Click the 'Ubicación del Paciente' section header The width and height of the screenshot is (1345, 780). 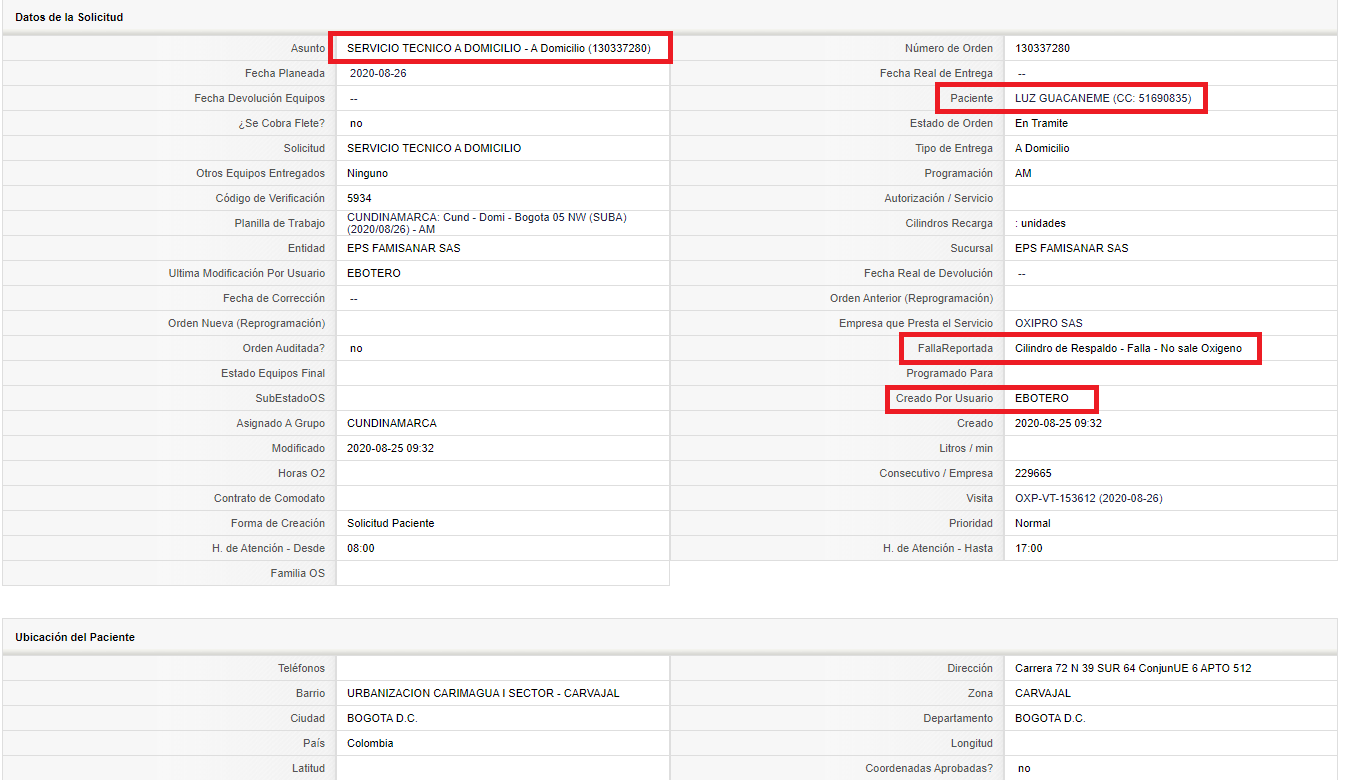click(75, 637)
